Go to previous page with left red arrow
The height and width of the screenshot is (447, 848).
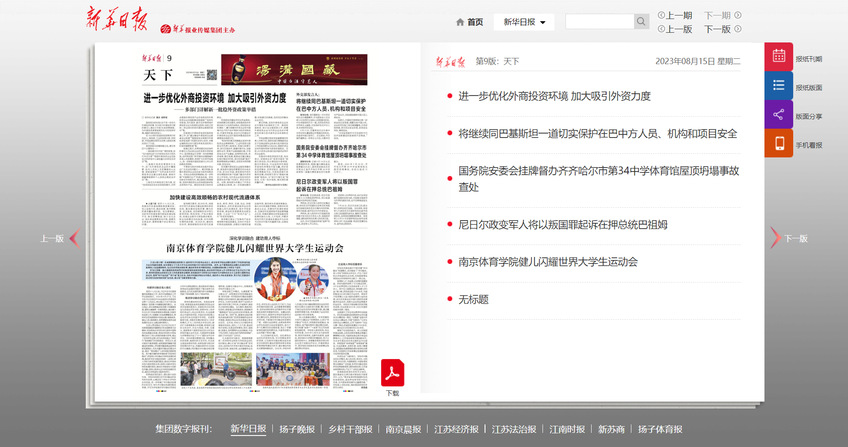click(x=73, y=238)
